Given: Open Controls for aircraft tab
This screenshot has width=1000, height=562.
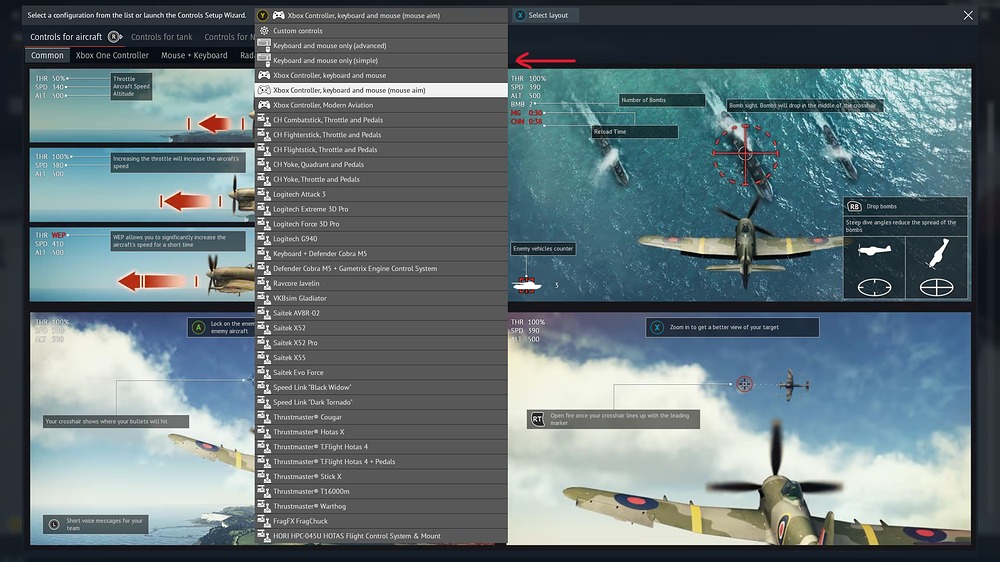Looking at the screenshot, I should (66, 37).
